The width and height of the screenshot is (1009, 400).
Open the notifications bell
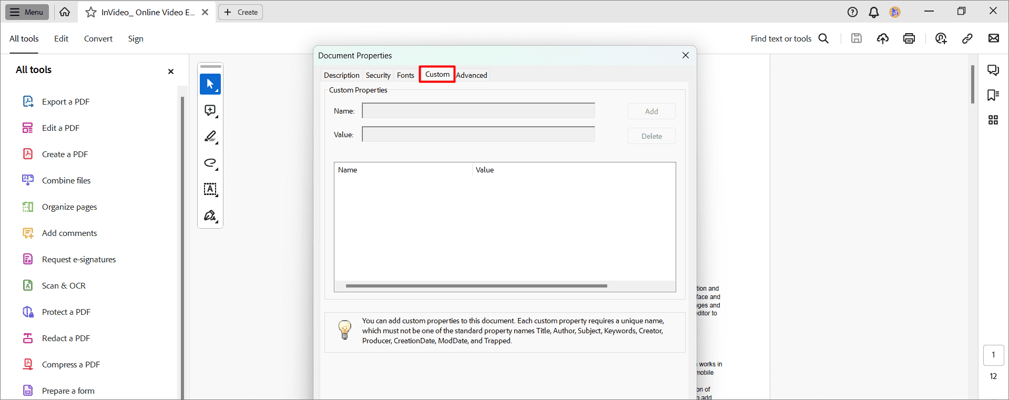[873, 12]
